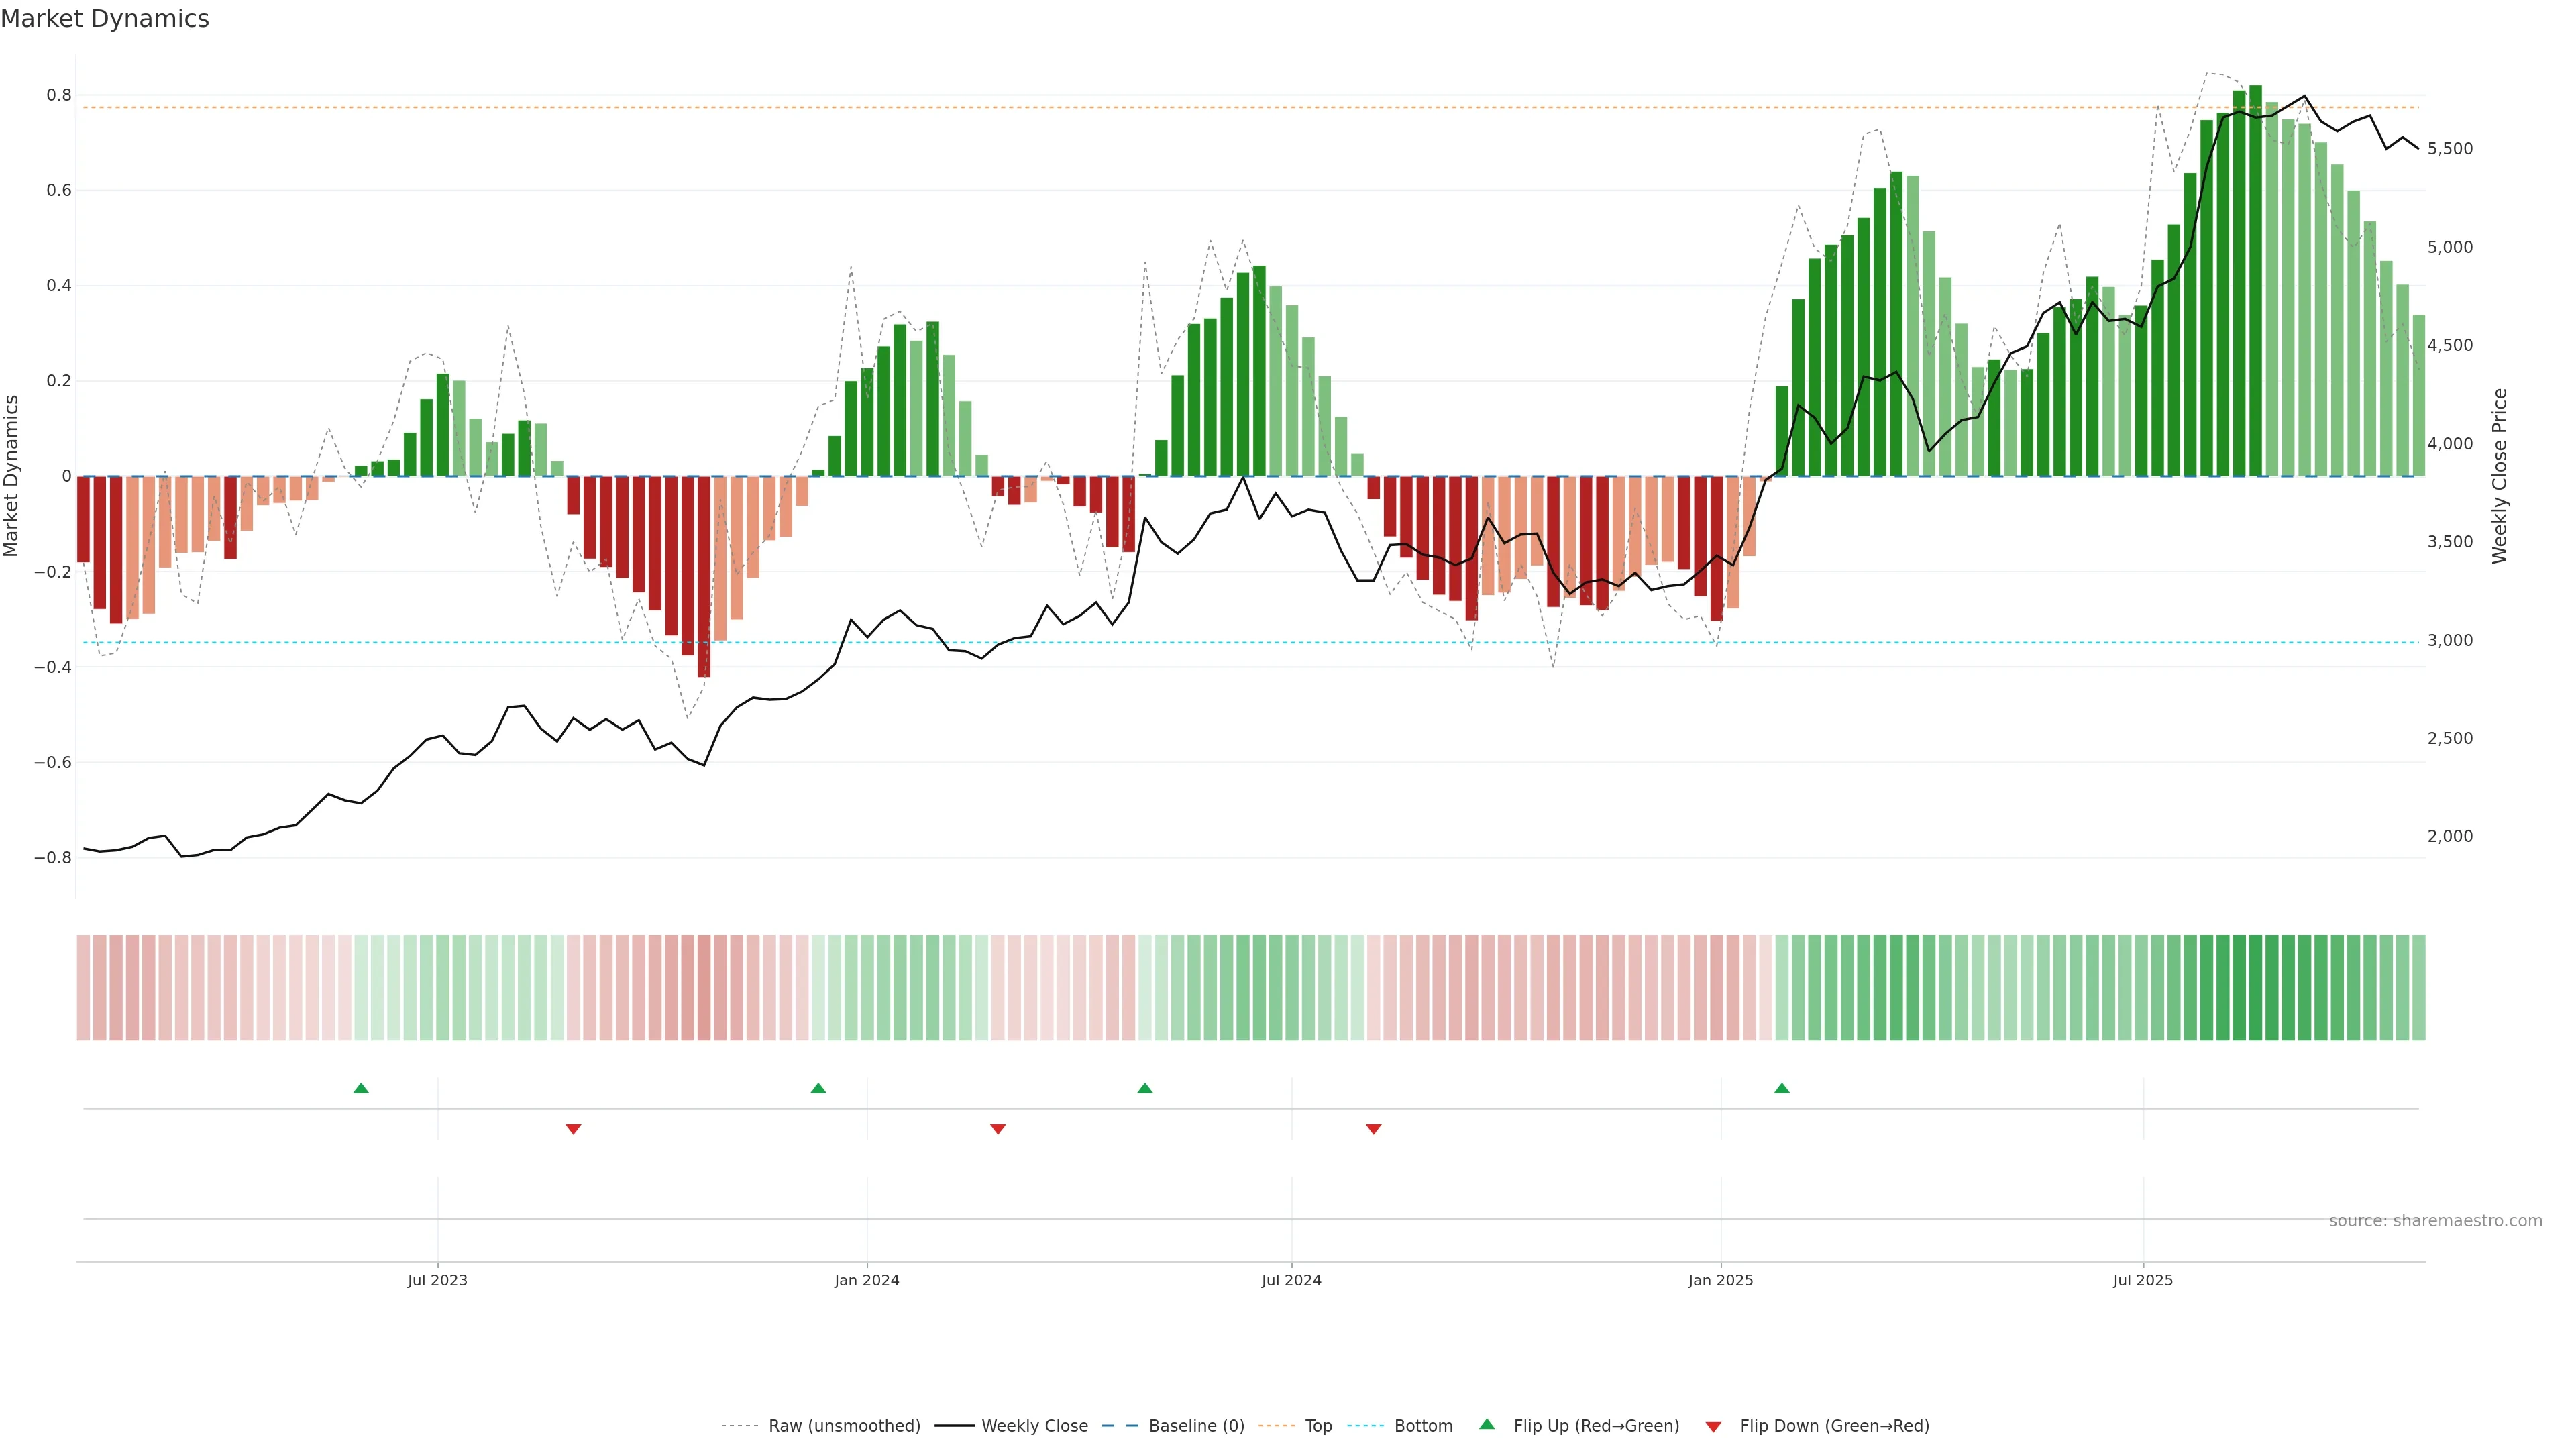Click the green triangle icon in the legend
Image resolution: width=2576 pixels, height=1449 pixels.
click(x=1487, y=1424)
